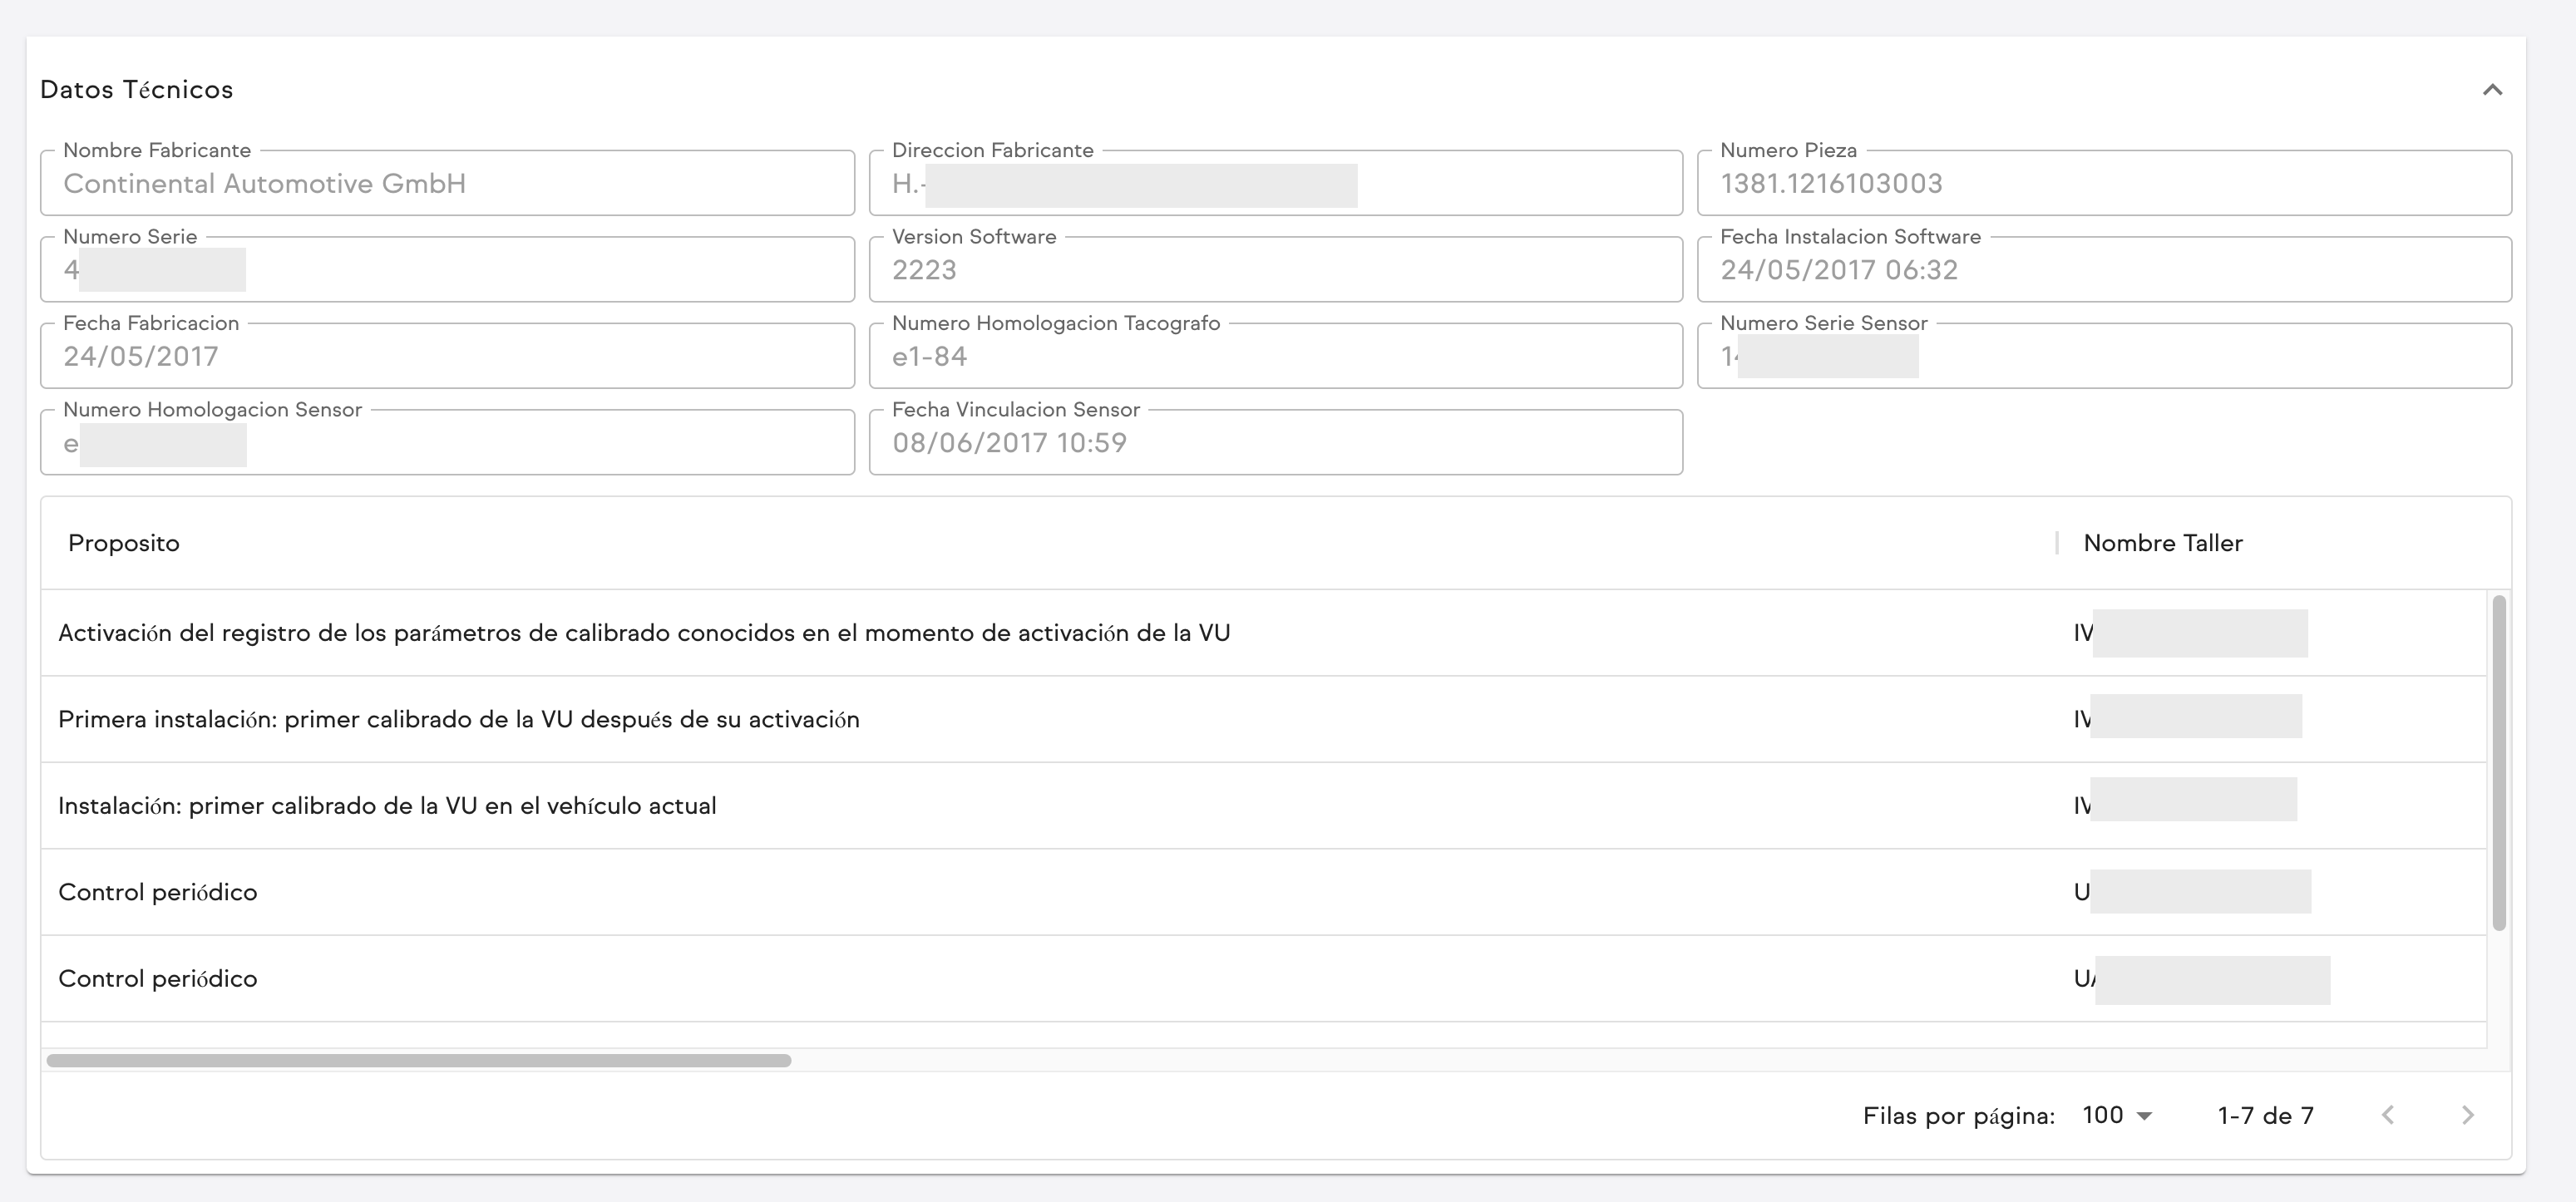
Task: Open the rows per page dropdown
Action: (x=2116, y=1115)
